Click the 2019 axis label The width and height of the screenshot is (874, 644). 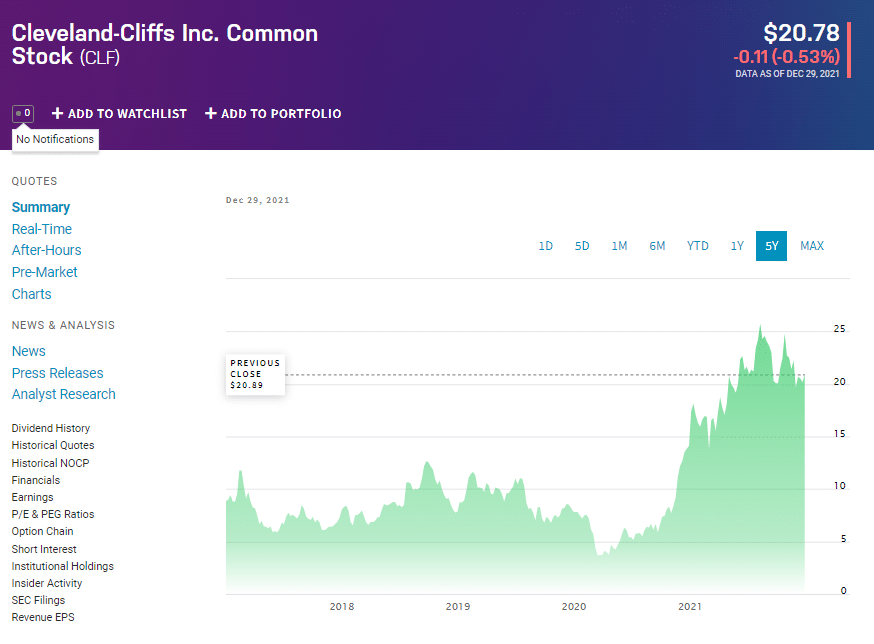[458, 607]
